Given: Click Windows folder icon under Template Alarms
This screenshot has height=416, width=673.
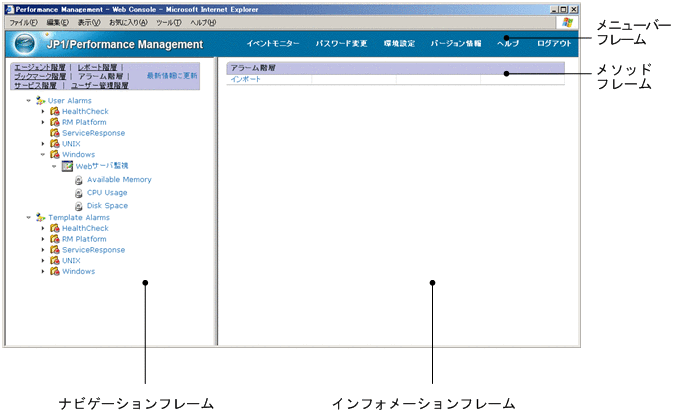Looking at the screenshot, I should point(55,271).
